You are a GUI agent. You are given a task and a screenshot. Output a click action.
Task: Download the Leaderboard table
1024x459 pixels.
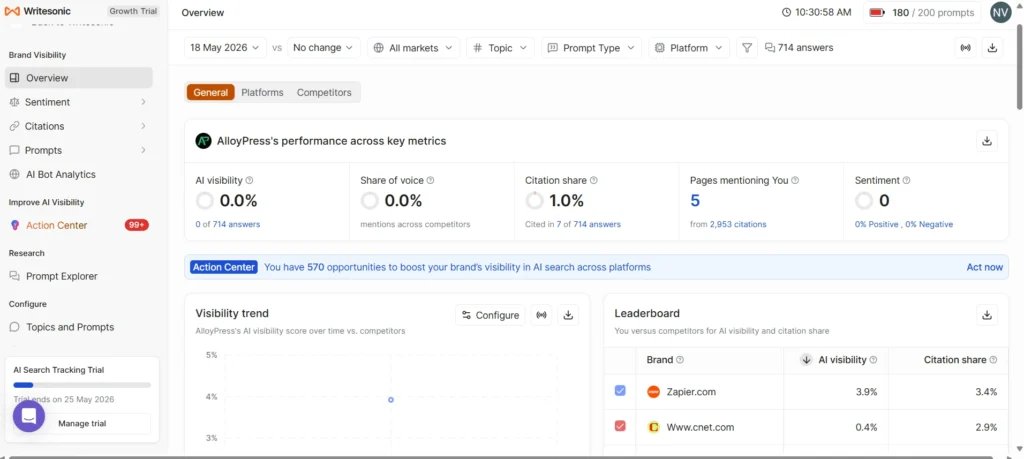(987, 315)
